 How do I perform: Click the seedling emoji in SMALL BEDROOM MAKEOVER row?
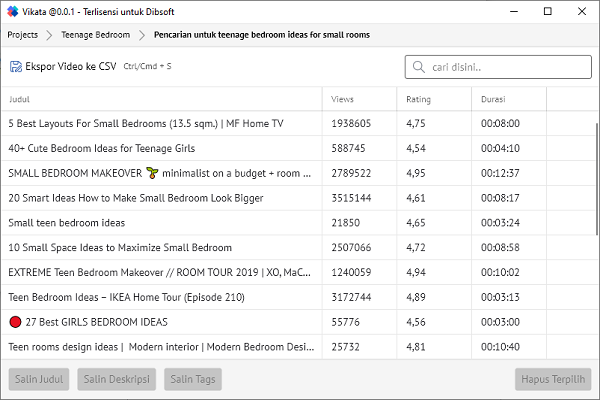(x=152, y=173)
